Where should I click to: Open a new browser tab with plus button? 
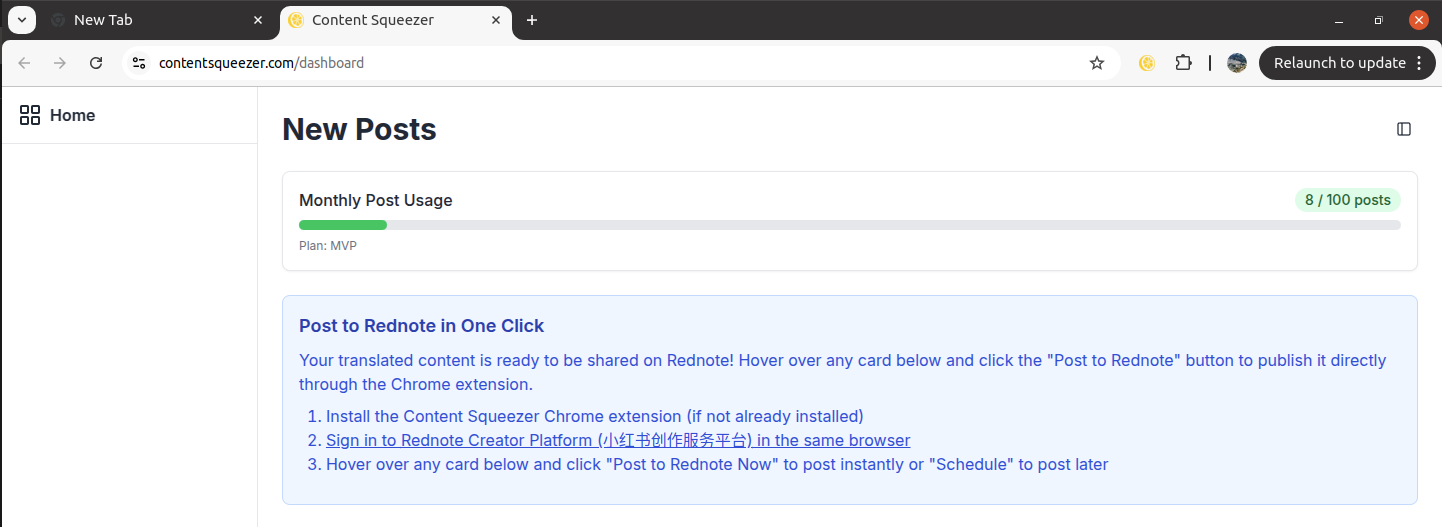[532, 20]
